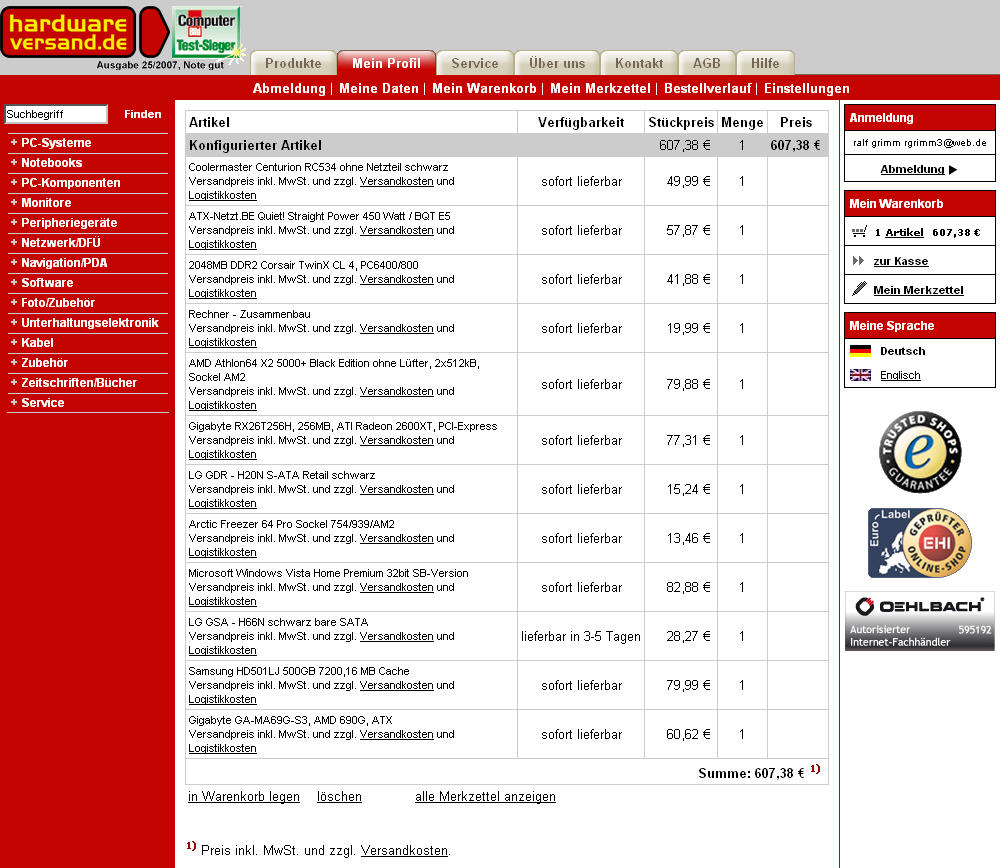Select Englisch language
Image resolution: width=1000 pixels, height=868 pixels.
coord(900,375)
